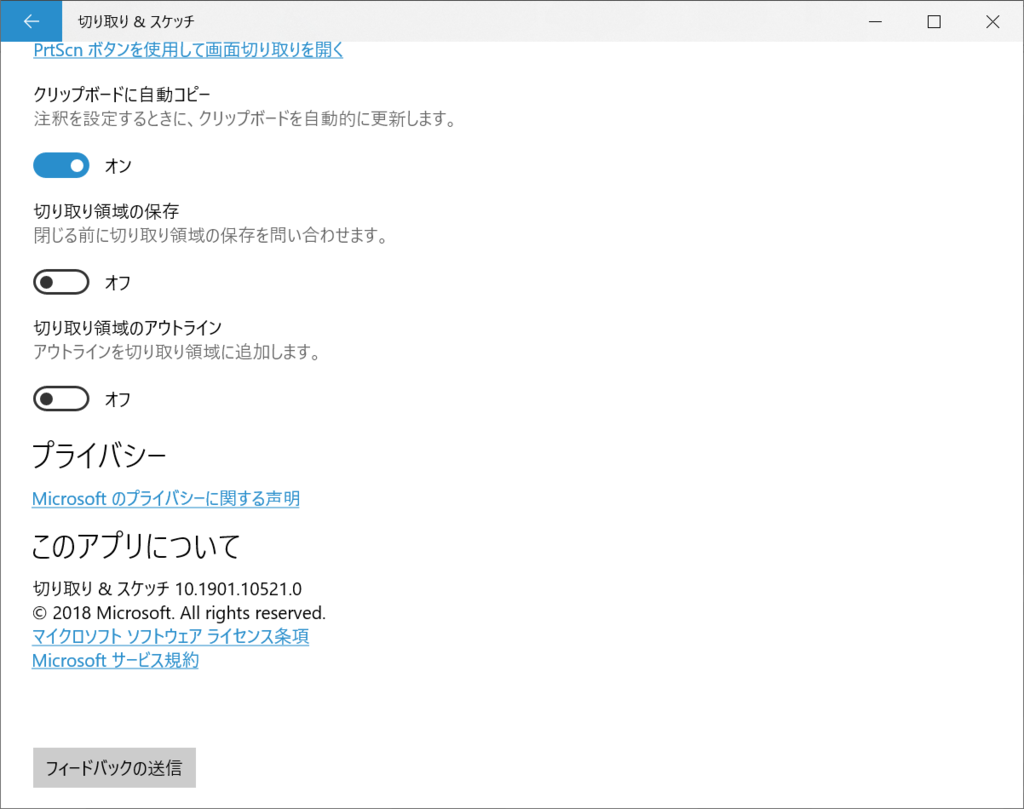Click the オフ label for outline setting
This screenshot has width=1024, height=809.
(x=117, y=399)
